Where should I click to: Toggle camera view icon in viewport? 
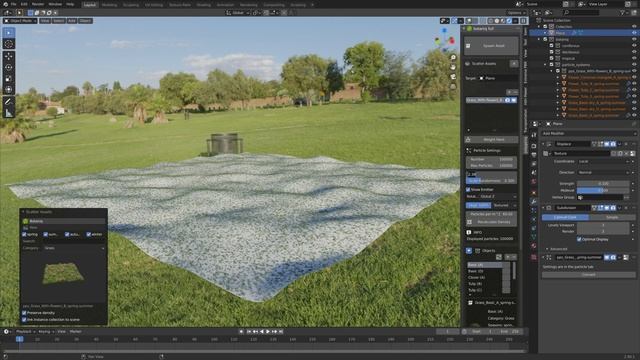point(453,77)
